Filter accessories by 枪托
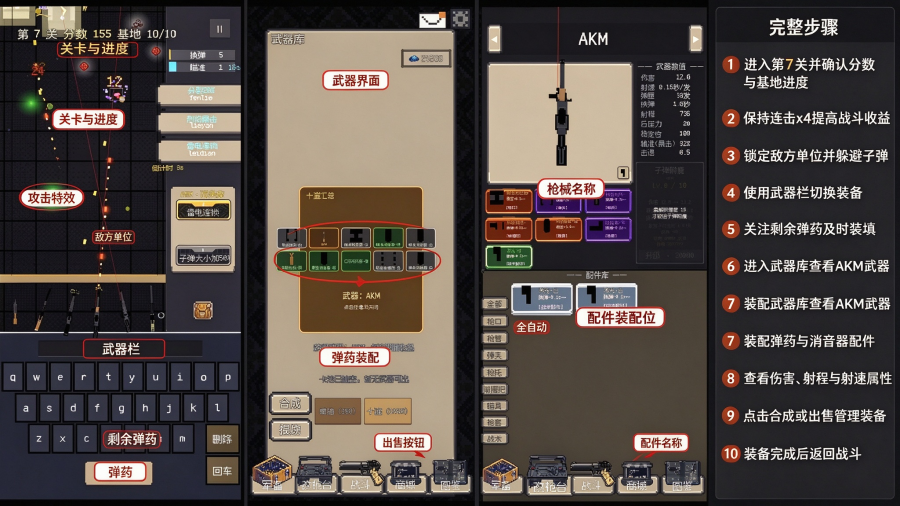The width and height of the screenshot is (900, 506). [x=494, y=372]
